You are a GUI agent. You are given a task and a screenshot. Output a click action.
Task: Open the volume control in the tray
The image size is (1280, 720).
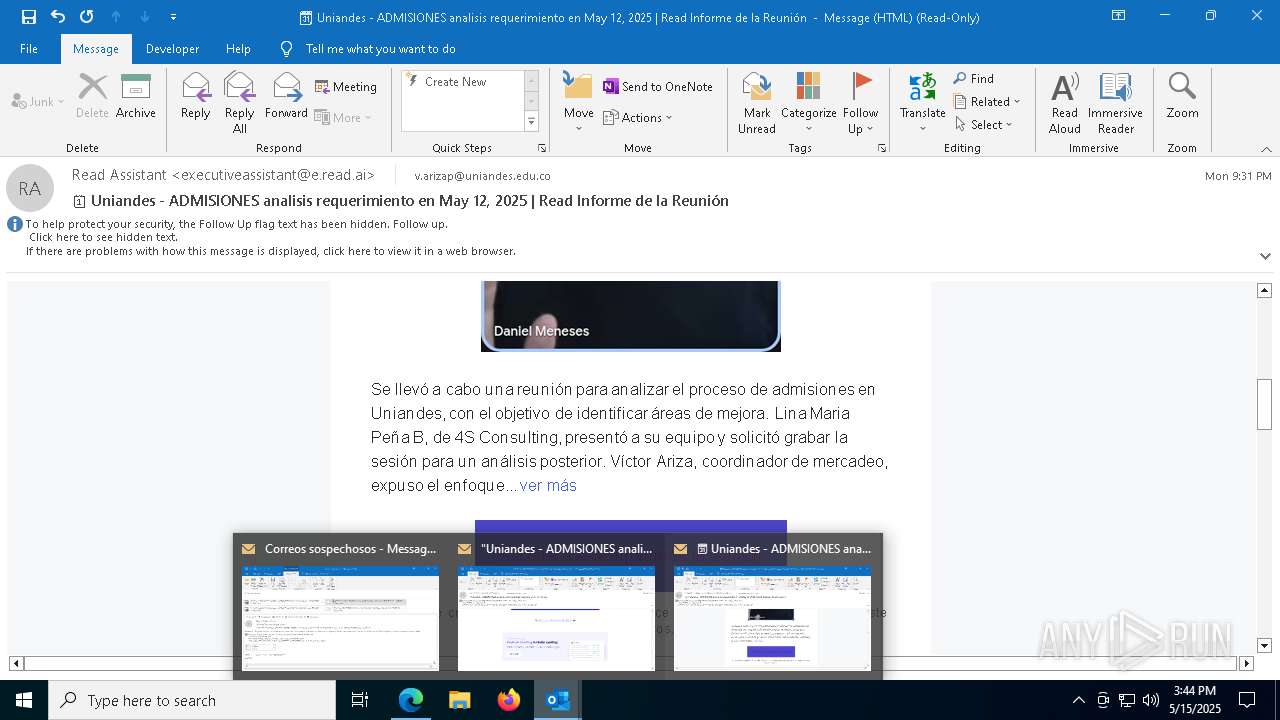[1151, 700]
